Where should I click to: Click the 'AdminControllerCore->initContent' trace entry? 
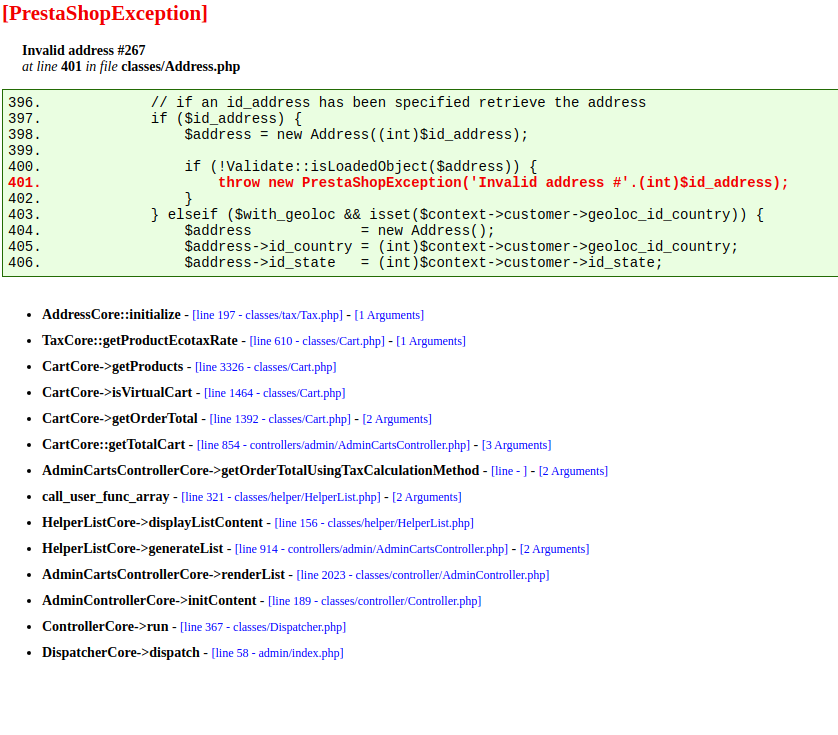[149, 601]
